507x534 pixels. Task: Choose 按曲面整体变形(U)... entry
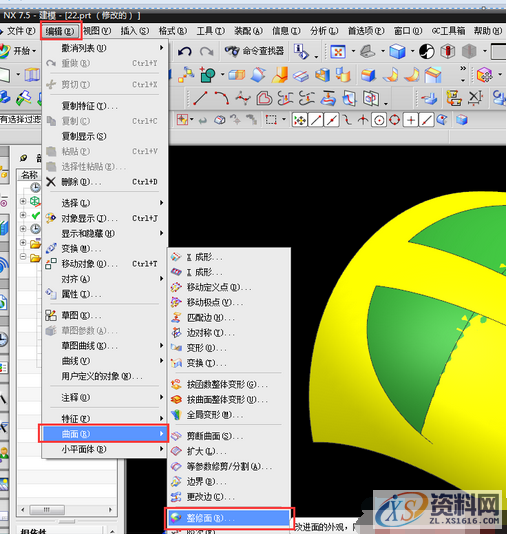tap(229, 399)
